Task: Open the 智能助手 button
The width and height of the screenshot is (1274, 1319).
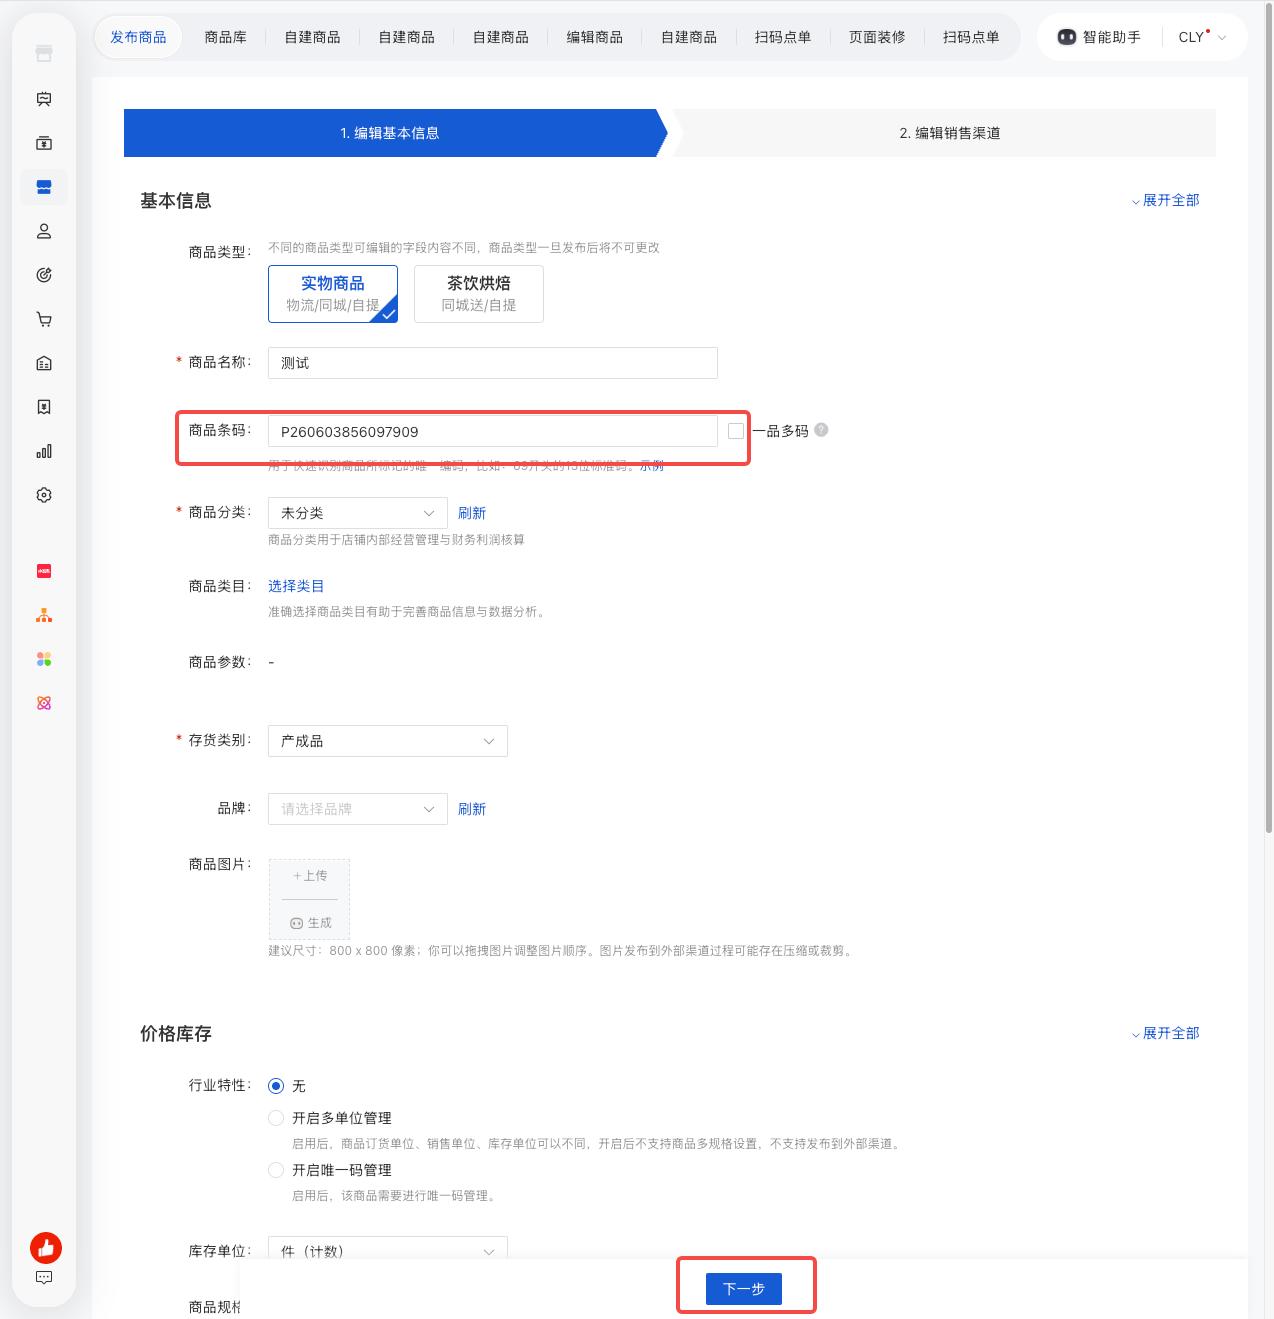Action: (x=1099, y=37)
